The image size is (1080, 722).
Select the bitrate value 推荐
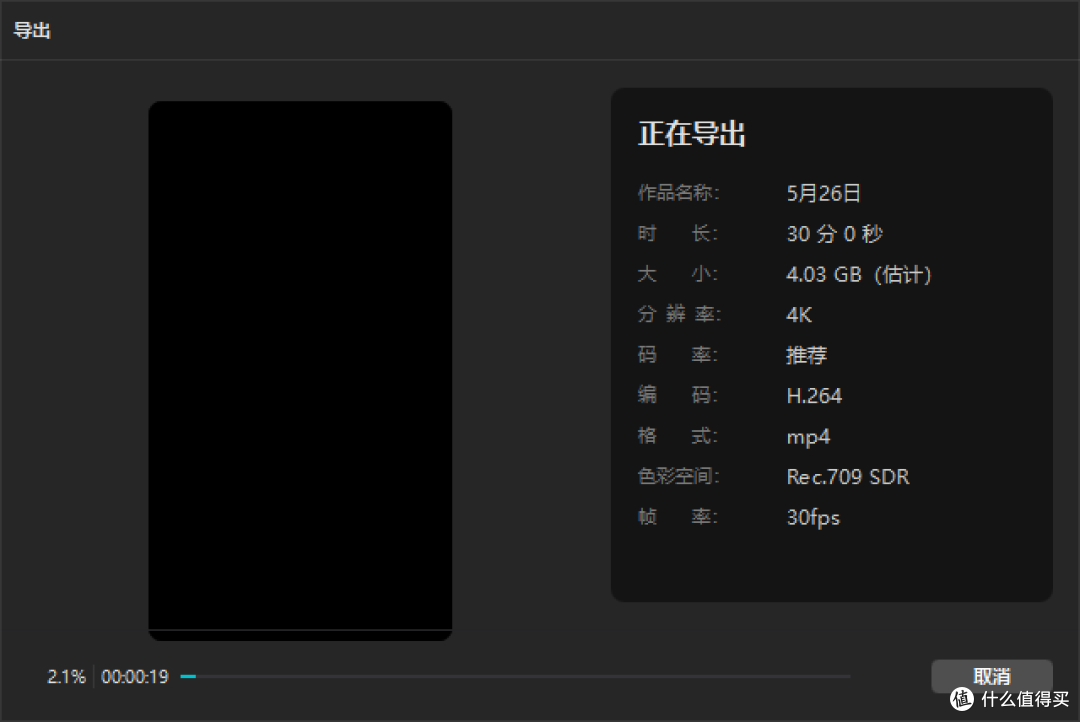[x=807, y=355]
